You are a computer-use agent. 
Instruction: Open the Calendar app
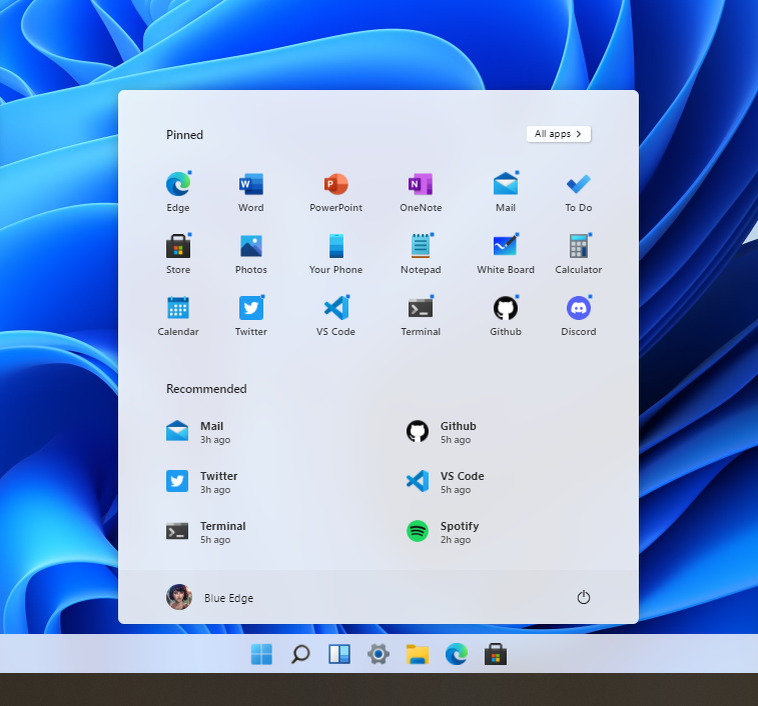coord(178,315)
